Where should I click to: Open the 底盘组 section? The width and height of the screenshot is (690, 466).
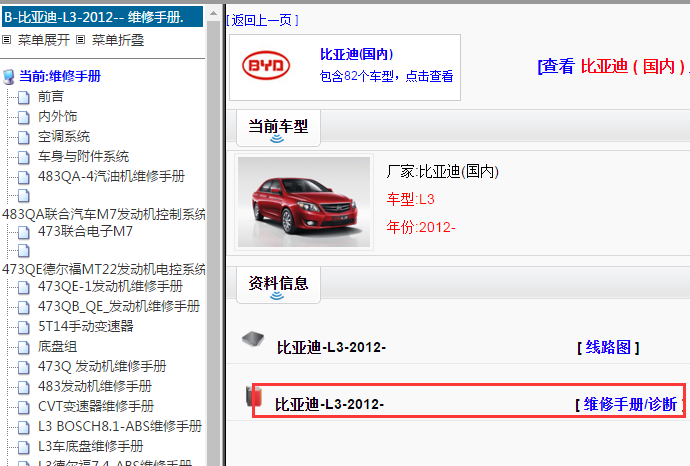tap(57, 346)
